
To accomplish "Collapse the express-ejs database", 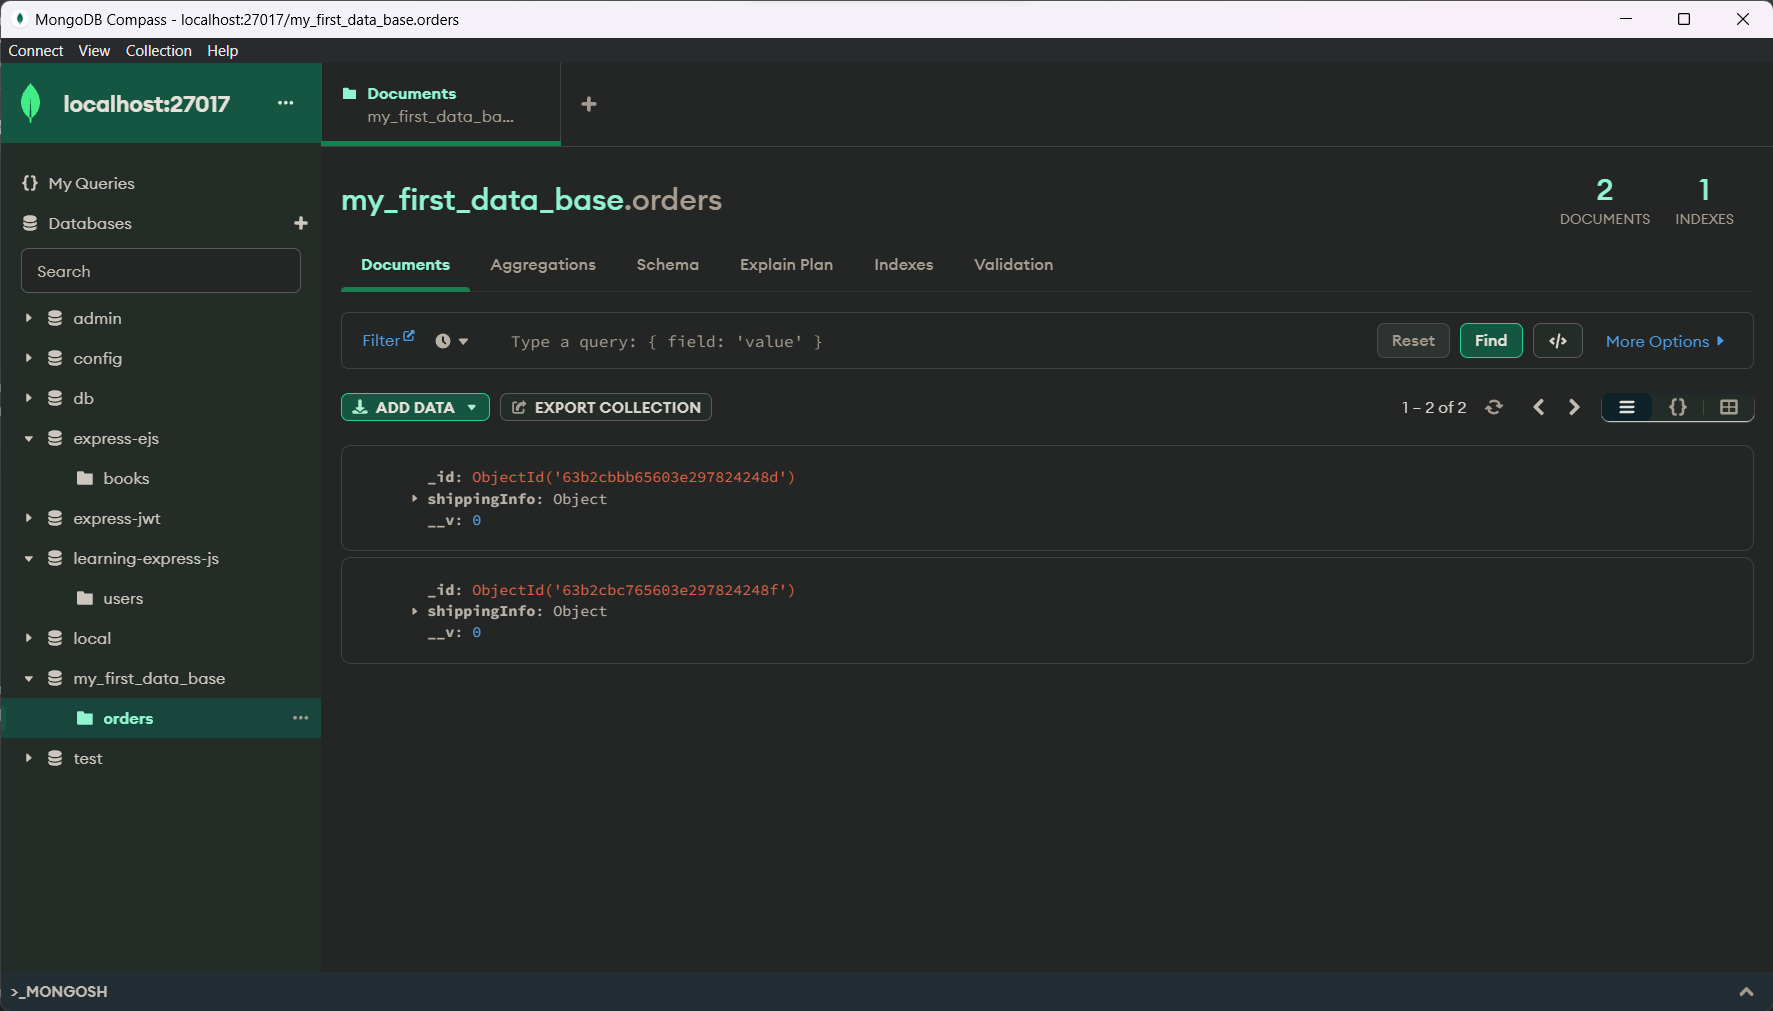I will pos(29,438).
